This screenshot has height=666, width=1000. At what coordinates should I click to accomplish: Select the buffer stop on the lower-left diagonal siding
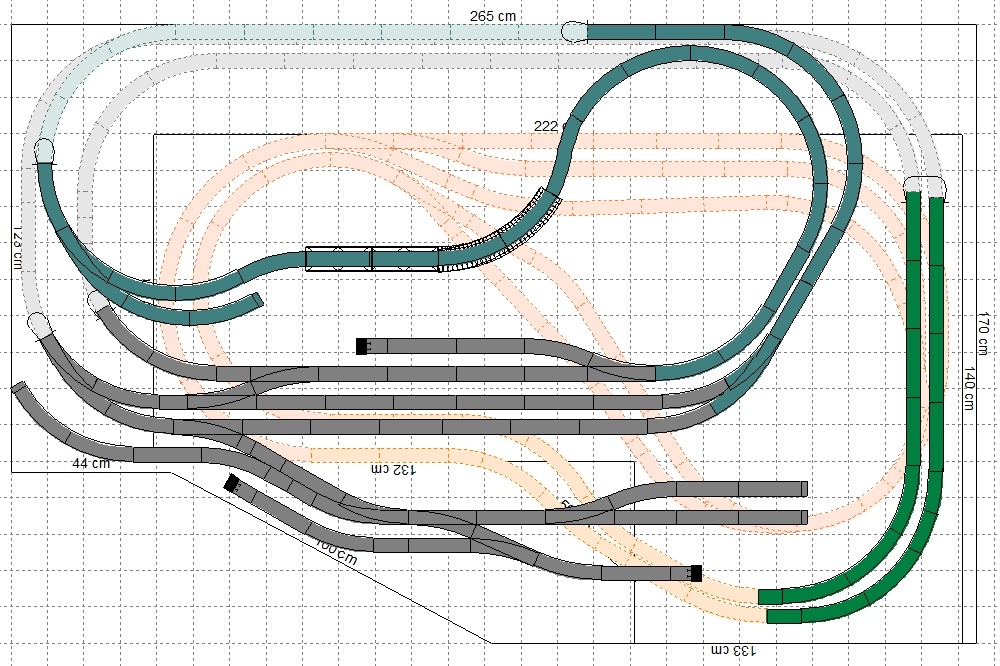click(232, 484)
